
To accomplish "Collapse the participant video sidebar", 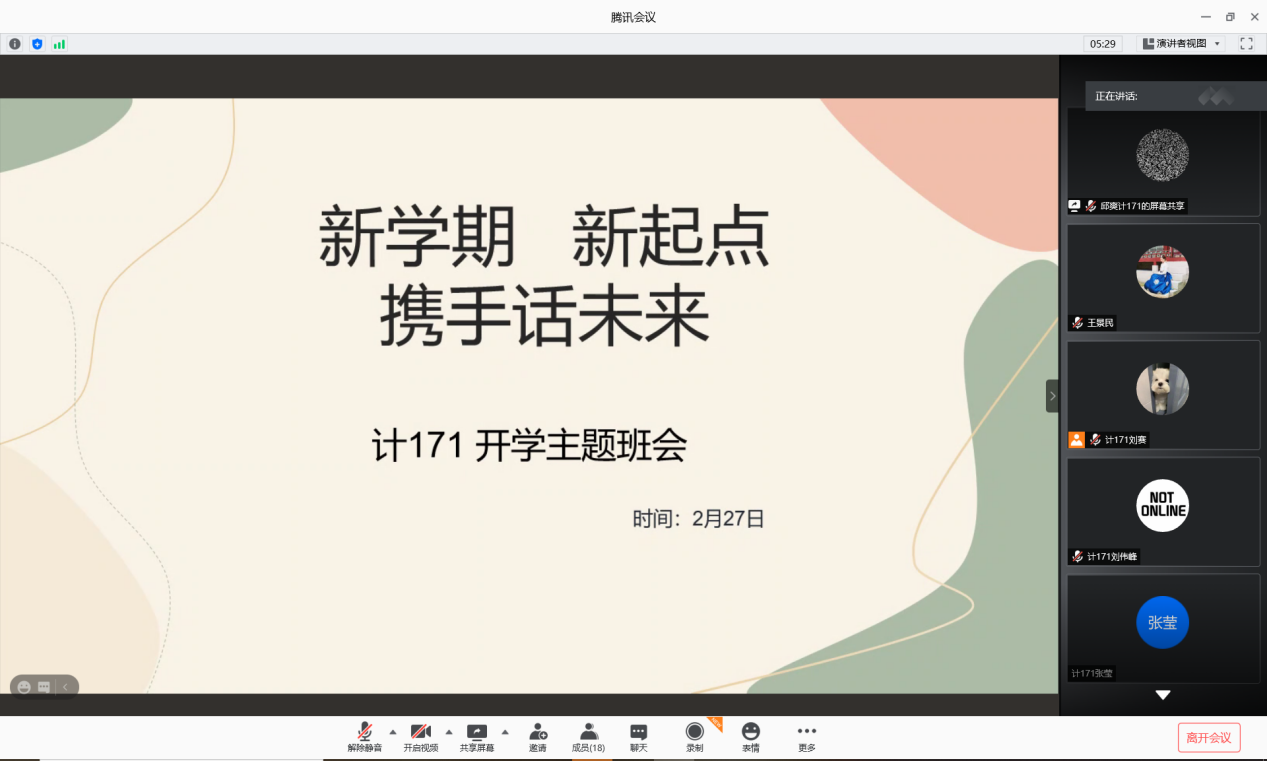I will [x=1052, y=396].
